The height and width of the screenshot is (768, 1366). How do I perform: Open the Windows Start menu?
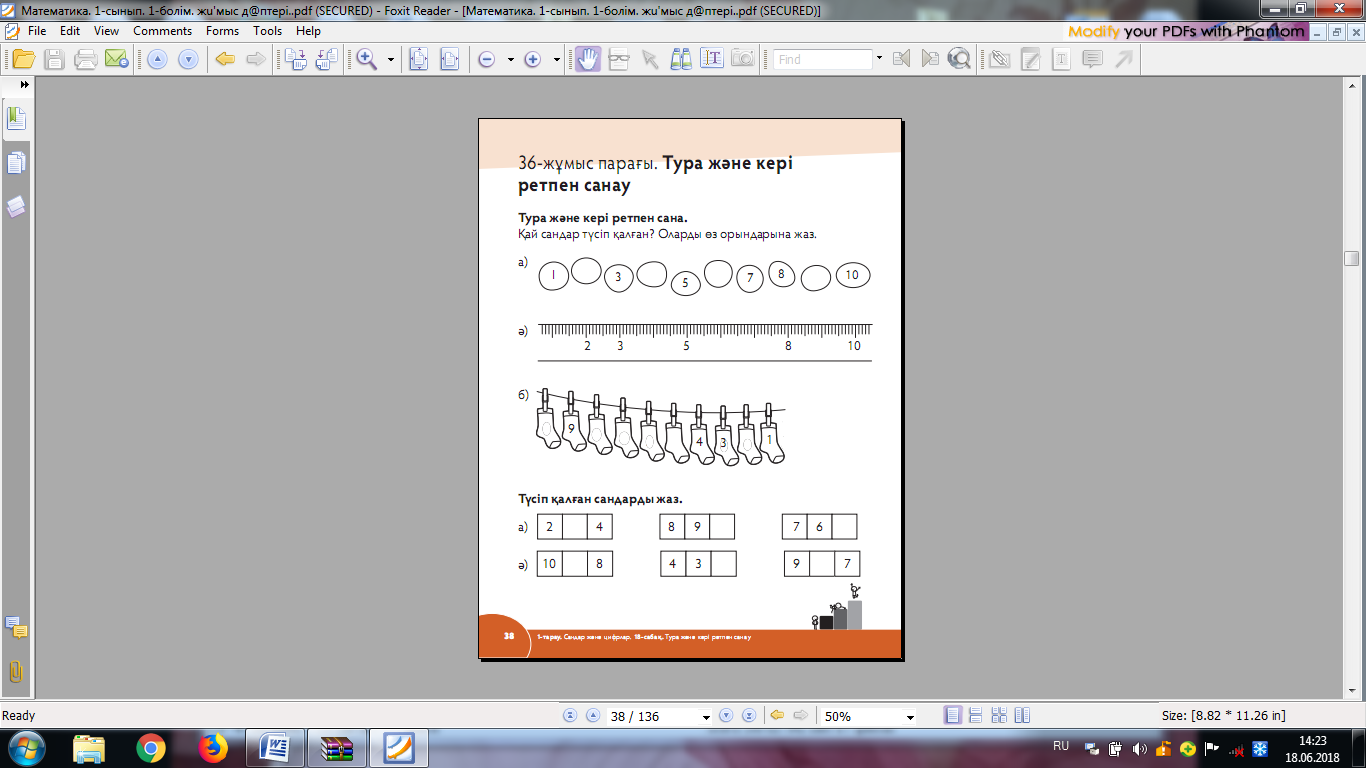[25, 748]
